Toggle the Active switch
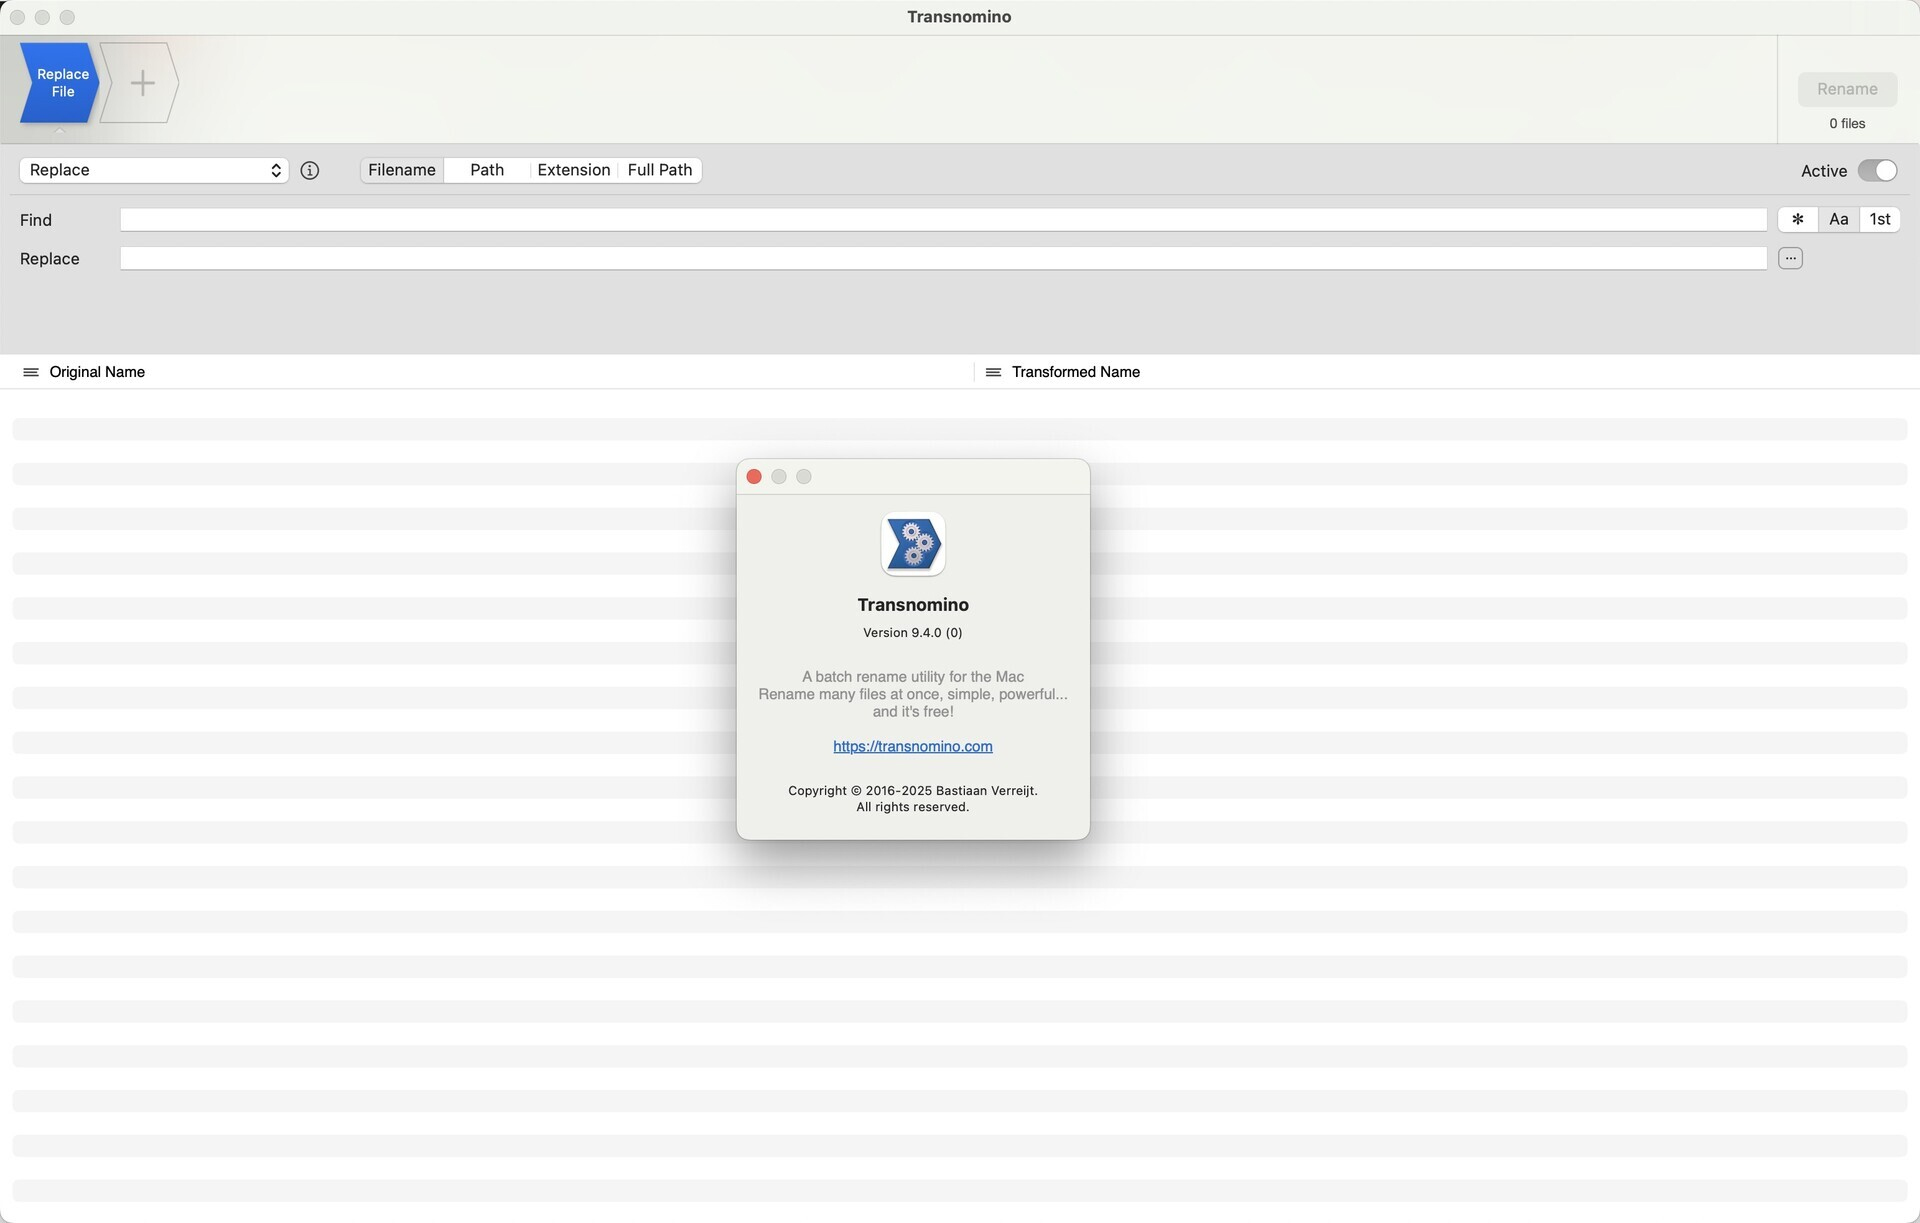 (1877, 171)
